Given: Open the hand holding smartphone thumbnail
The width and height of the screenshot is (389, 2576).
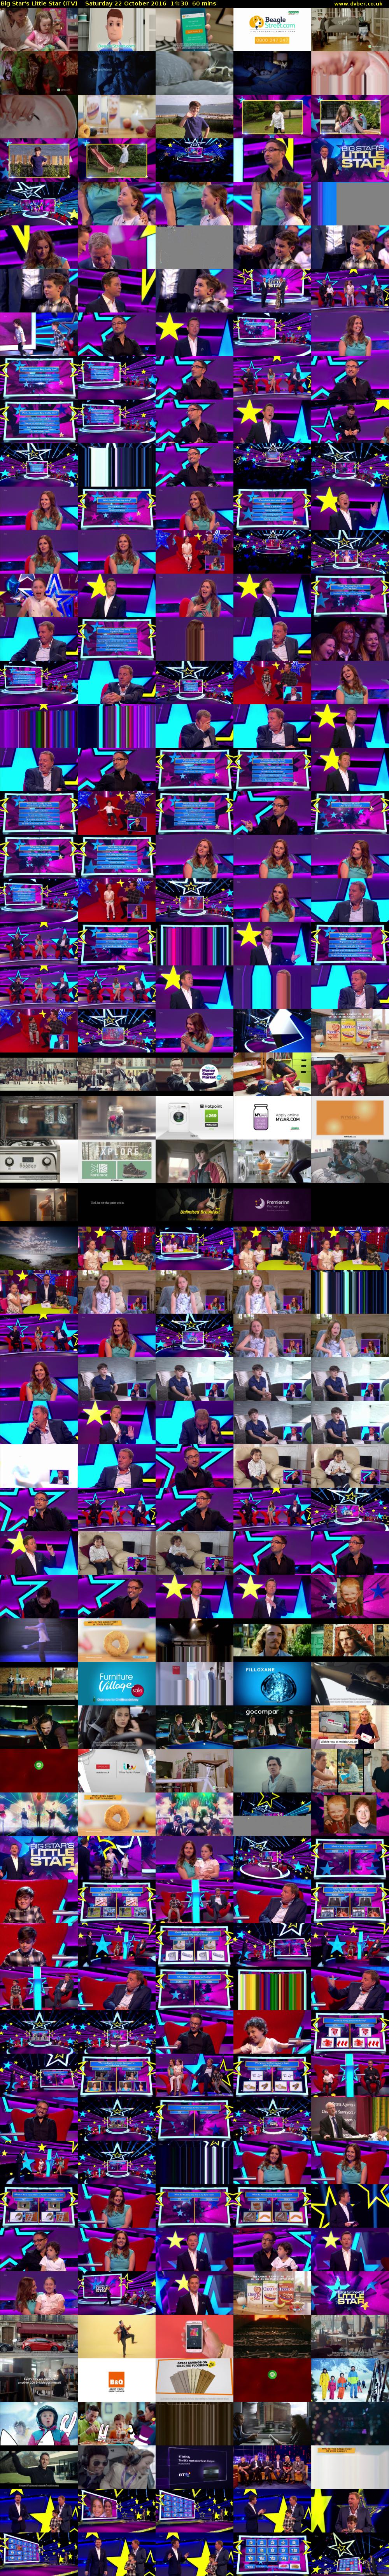Looking at the screenshot, I should 194,2335.
